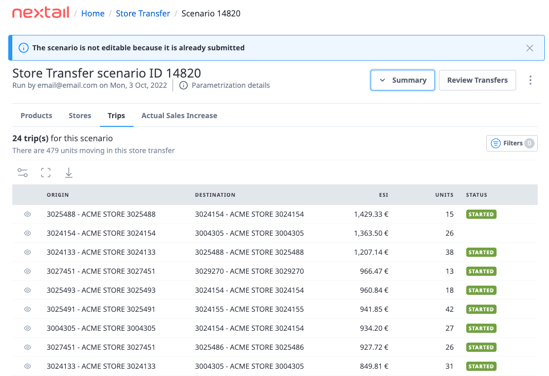Click STARTED badge on 1,207.14 € row
This screenshot has width=549, height=376.
[481, 252]
